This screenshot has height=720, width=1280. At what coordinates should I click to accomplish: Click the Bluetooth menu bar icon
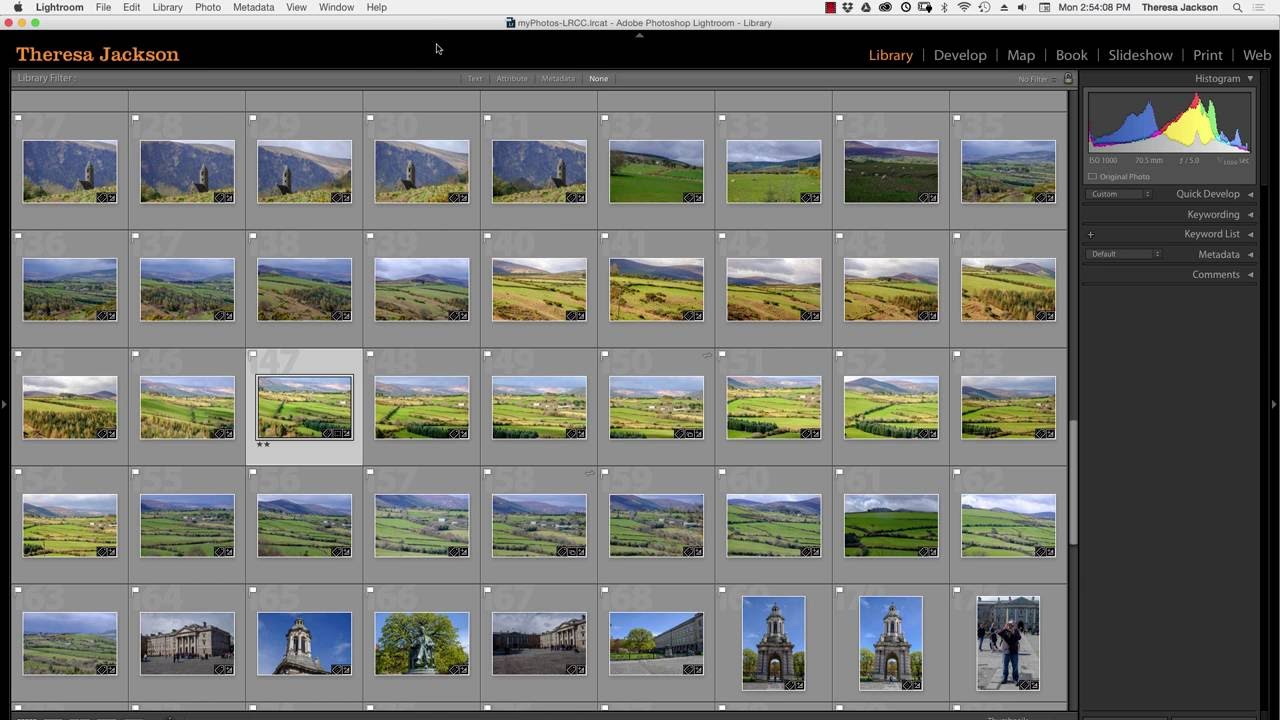(944, 7)
